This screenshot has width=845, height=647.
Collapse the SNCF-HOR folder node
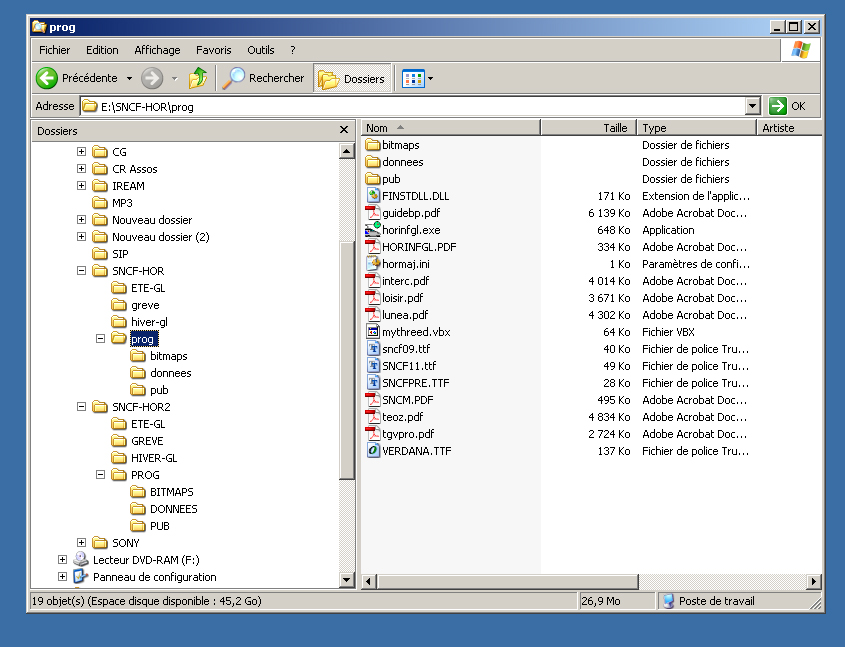(x=81, y=270)
